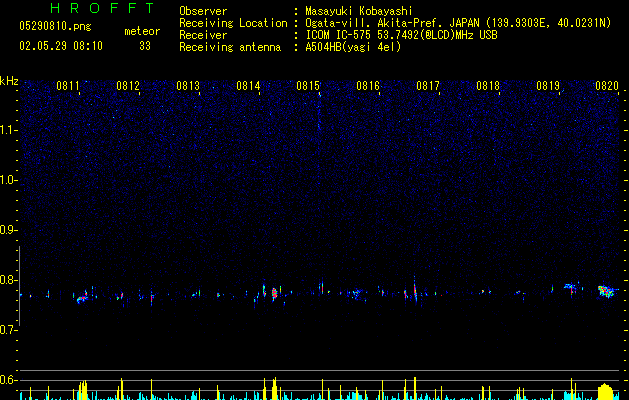Screen dimensions: 629x400
Task: Select observer name Masayuki Kobayashi
Action: tap(359, 11)
